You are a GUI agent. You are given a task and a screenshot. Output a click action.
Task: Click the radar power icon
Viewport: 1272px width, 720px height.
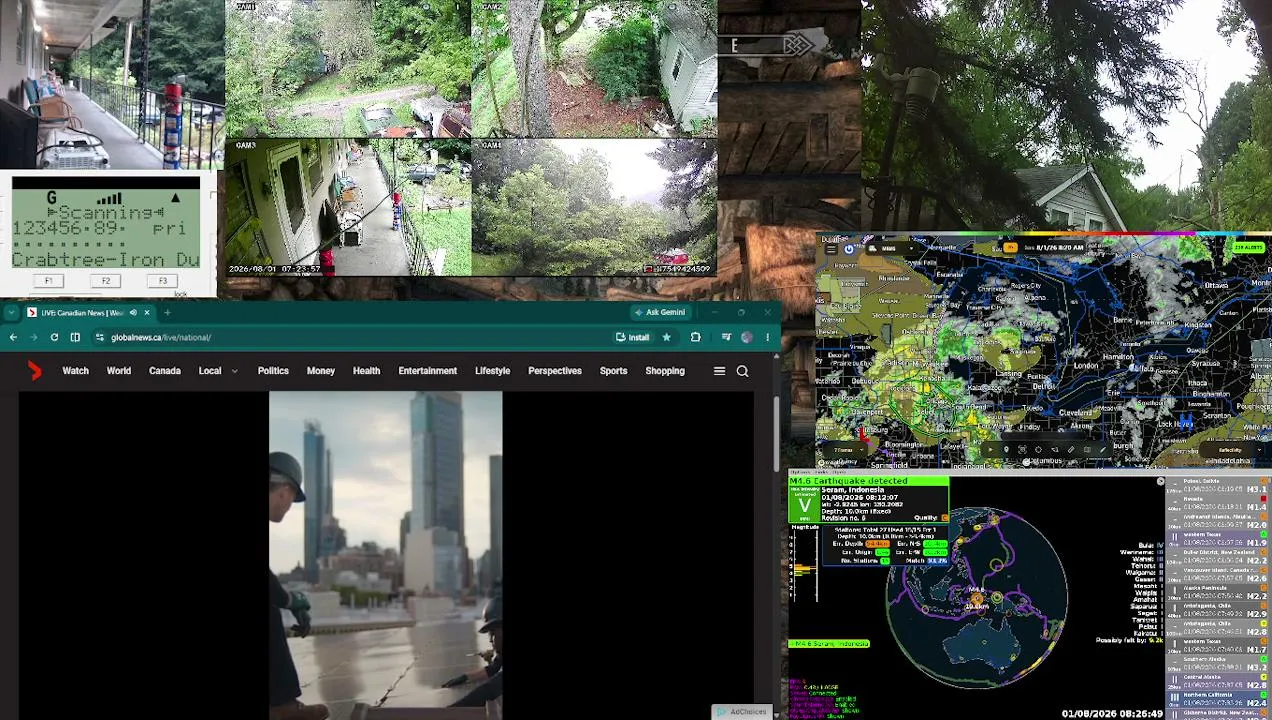click(x=849, y=249)
